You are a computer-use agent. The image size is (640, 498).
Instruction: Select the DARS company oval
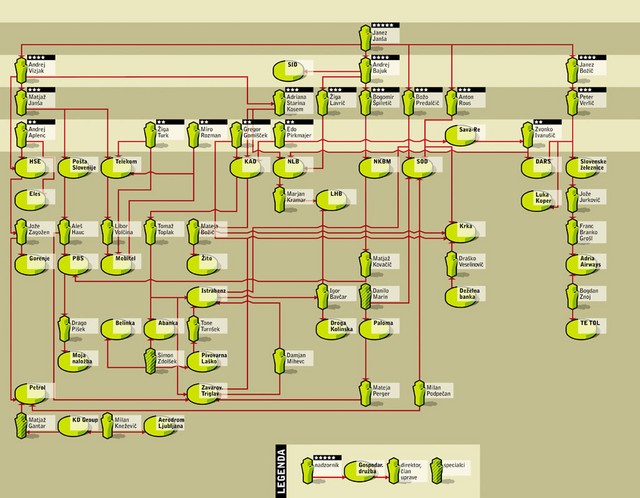537,168
